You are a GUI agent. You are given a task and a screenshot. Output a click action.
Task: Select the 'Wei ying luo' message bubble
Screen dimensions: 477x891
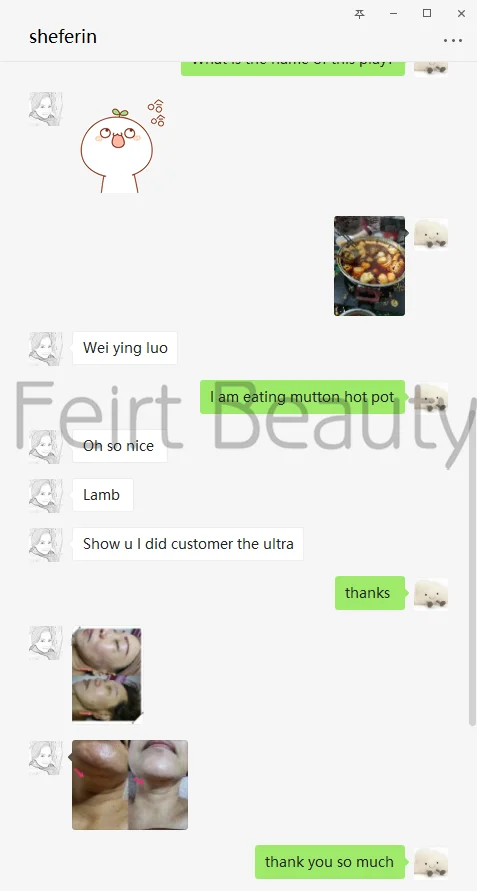(x=125, y=348)
